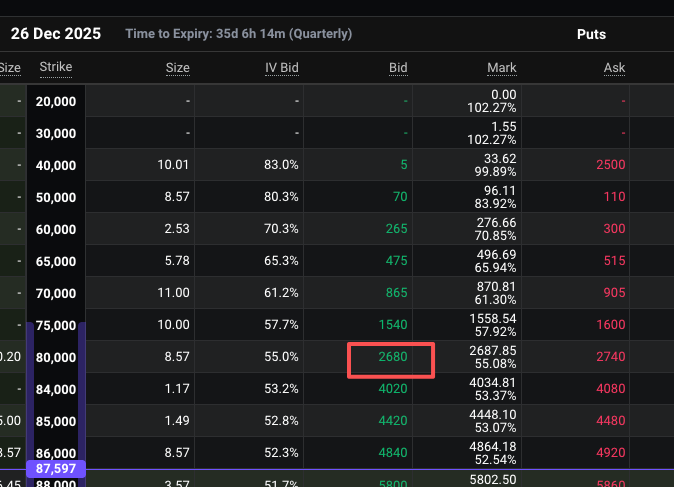Click the Ask column header
This screenshot has width=674, height=487.
click(614, 68)
